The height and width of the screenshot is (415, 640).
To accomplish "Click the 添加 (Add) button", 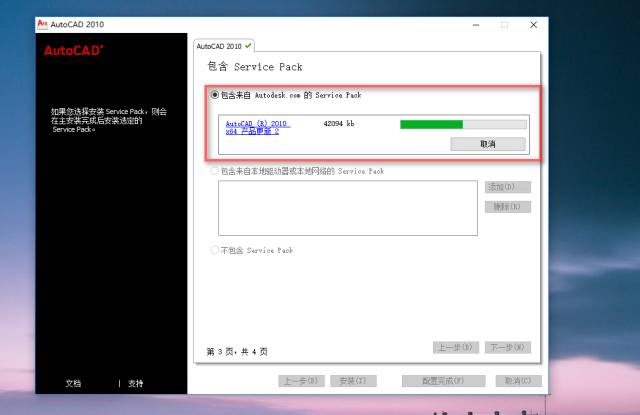I will pyautogui.click(x=508, y=187).
